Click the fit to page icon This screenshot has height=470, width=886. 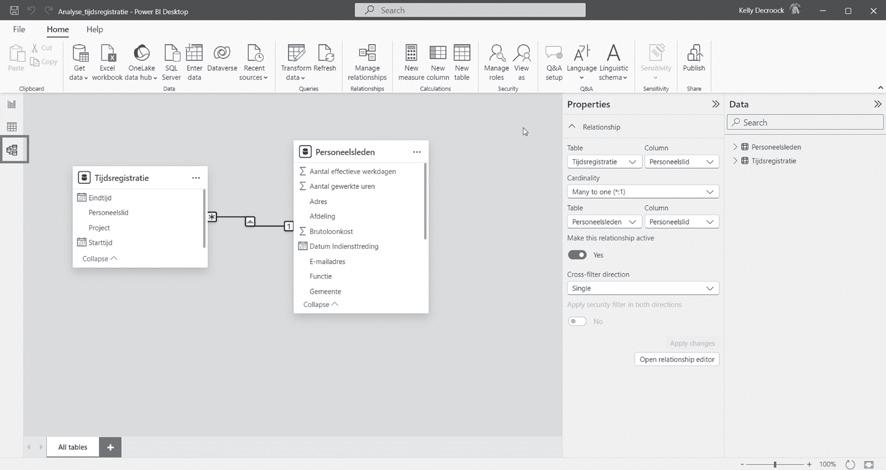click(x=869, y=464)
